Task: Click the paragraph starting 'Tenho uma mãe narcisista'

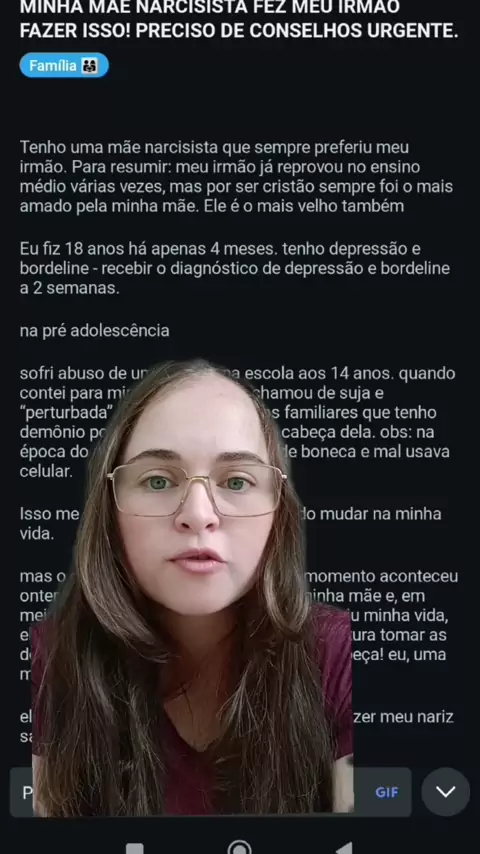Action: 236,176
